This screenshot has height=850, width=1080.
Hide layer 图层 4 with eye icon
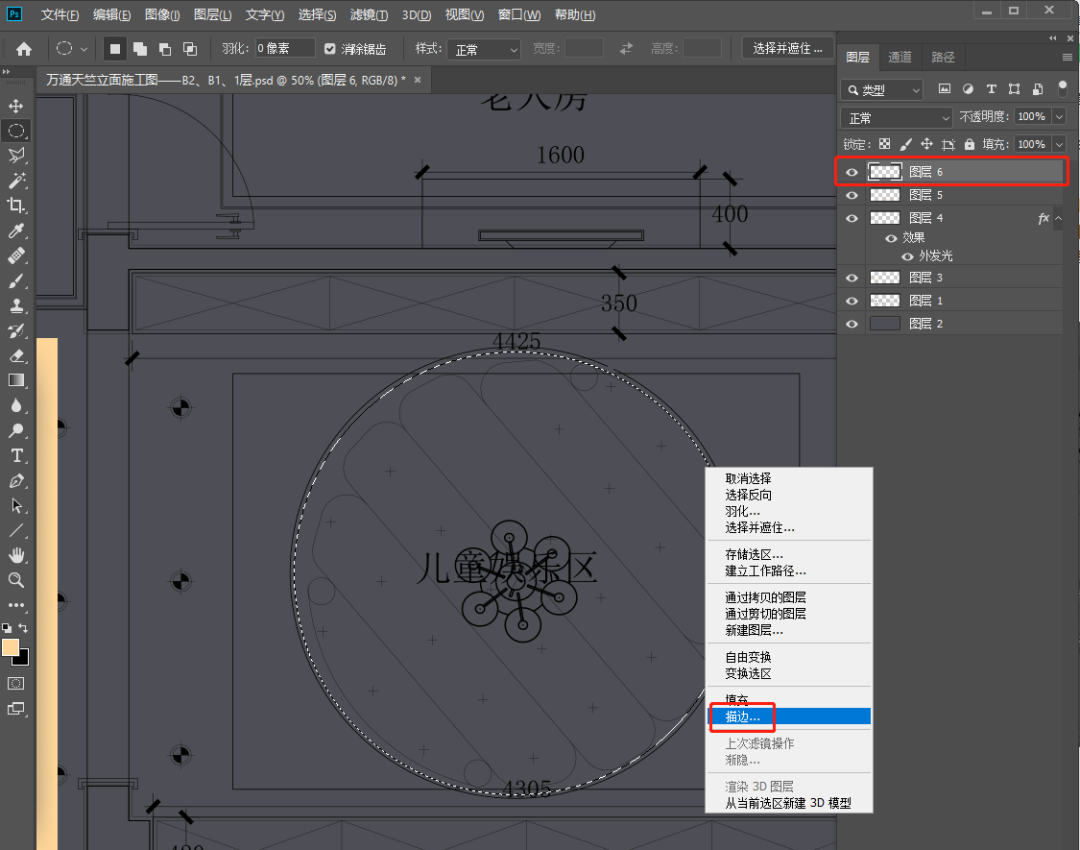click(x=852, y=218)
